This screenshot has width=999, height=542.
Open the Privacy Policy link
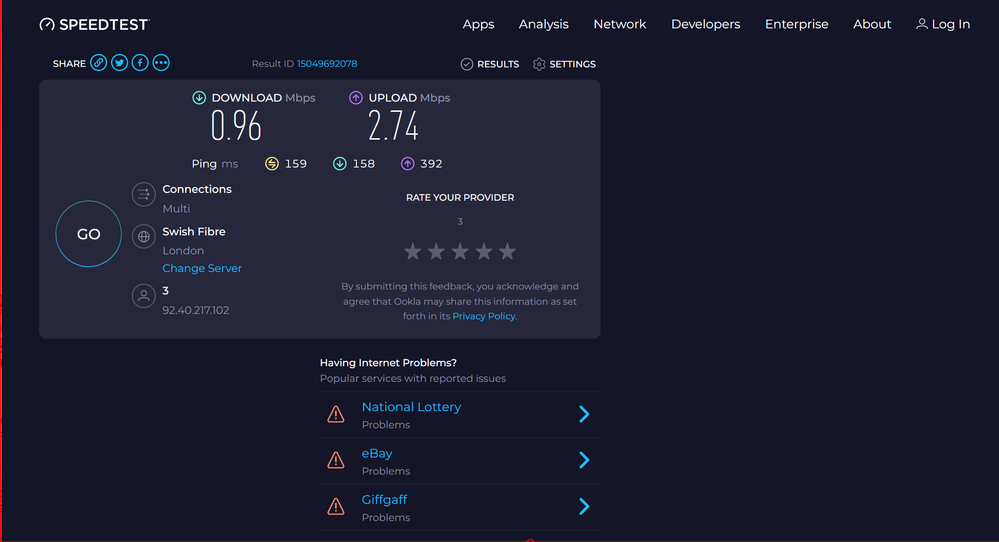484,316
